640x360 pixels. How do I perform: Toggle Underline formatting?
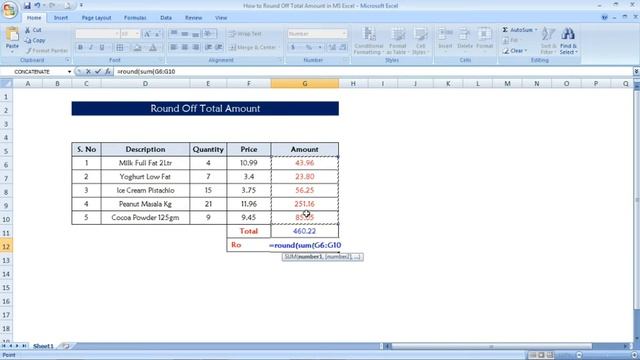[x=102, y=48]
